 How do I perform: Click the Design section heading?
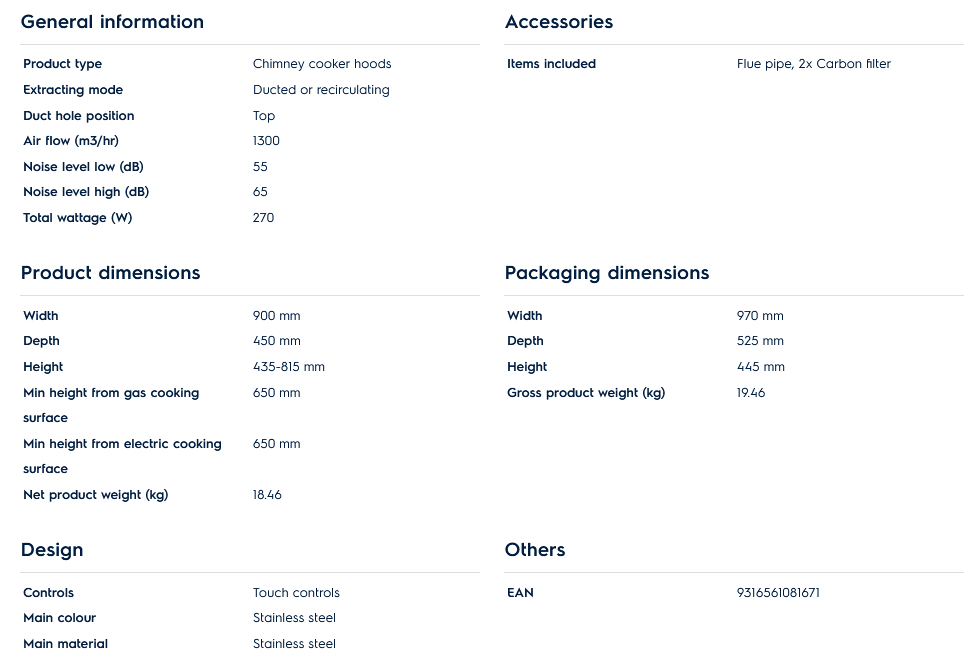click(52, 550)
